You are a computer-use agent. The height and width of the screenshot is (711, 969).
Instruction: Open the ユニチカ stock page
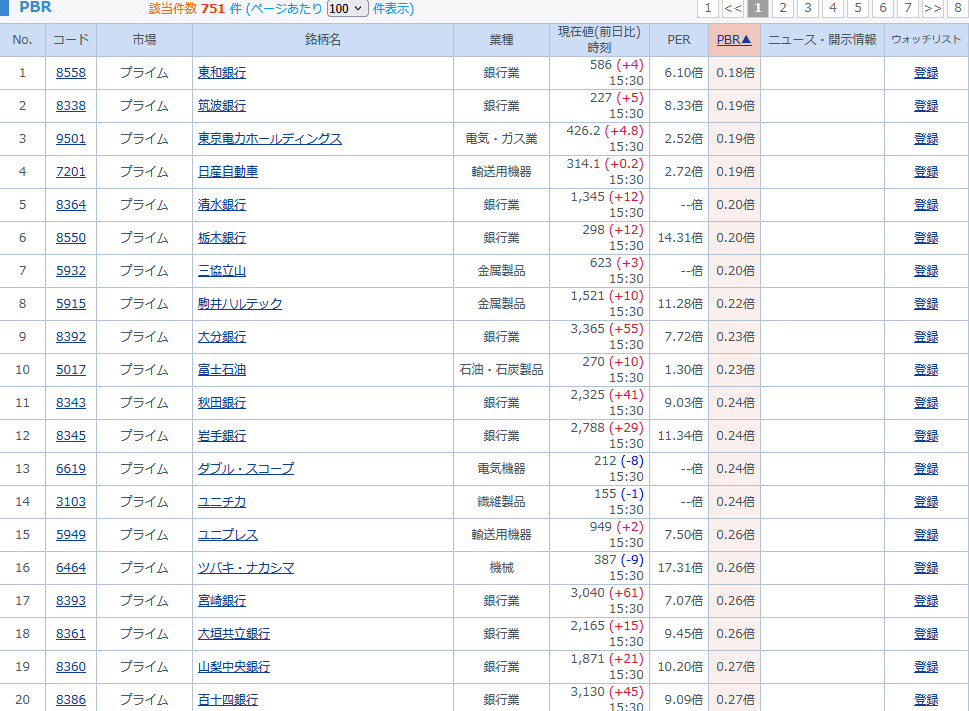point(221,502)
